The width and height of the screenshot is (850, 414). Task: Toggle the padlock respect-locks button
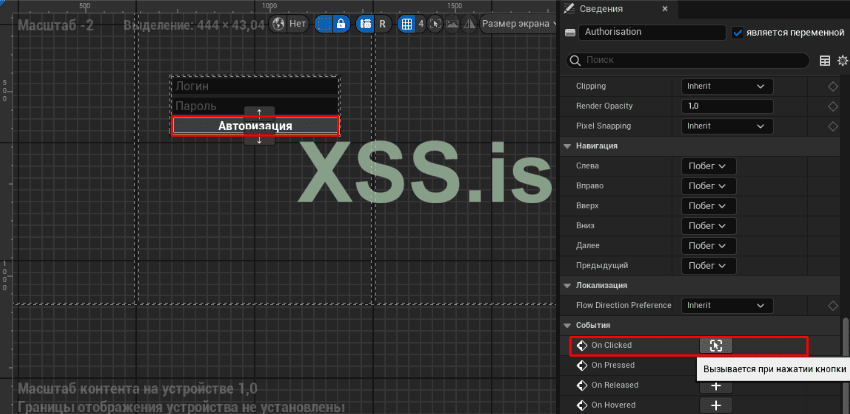click(341, 24)
